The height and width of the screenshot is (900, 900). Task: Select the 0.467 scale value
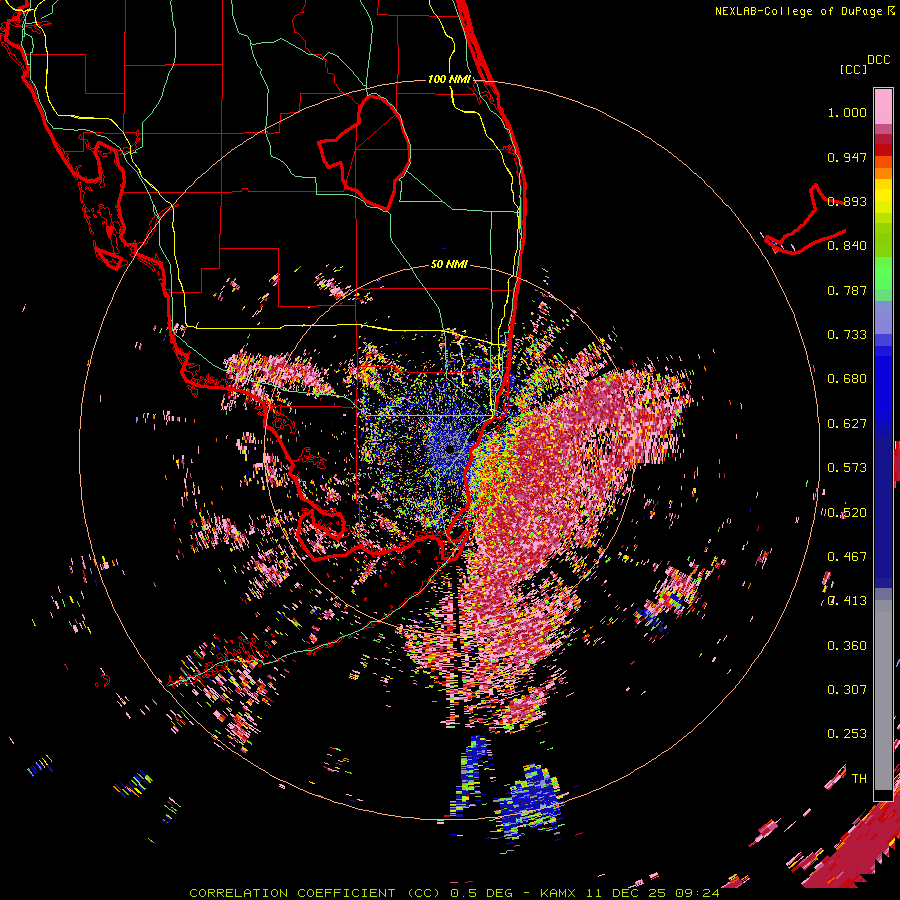click(847, 557)
